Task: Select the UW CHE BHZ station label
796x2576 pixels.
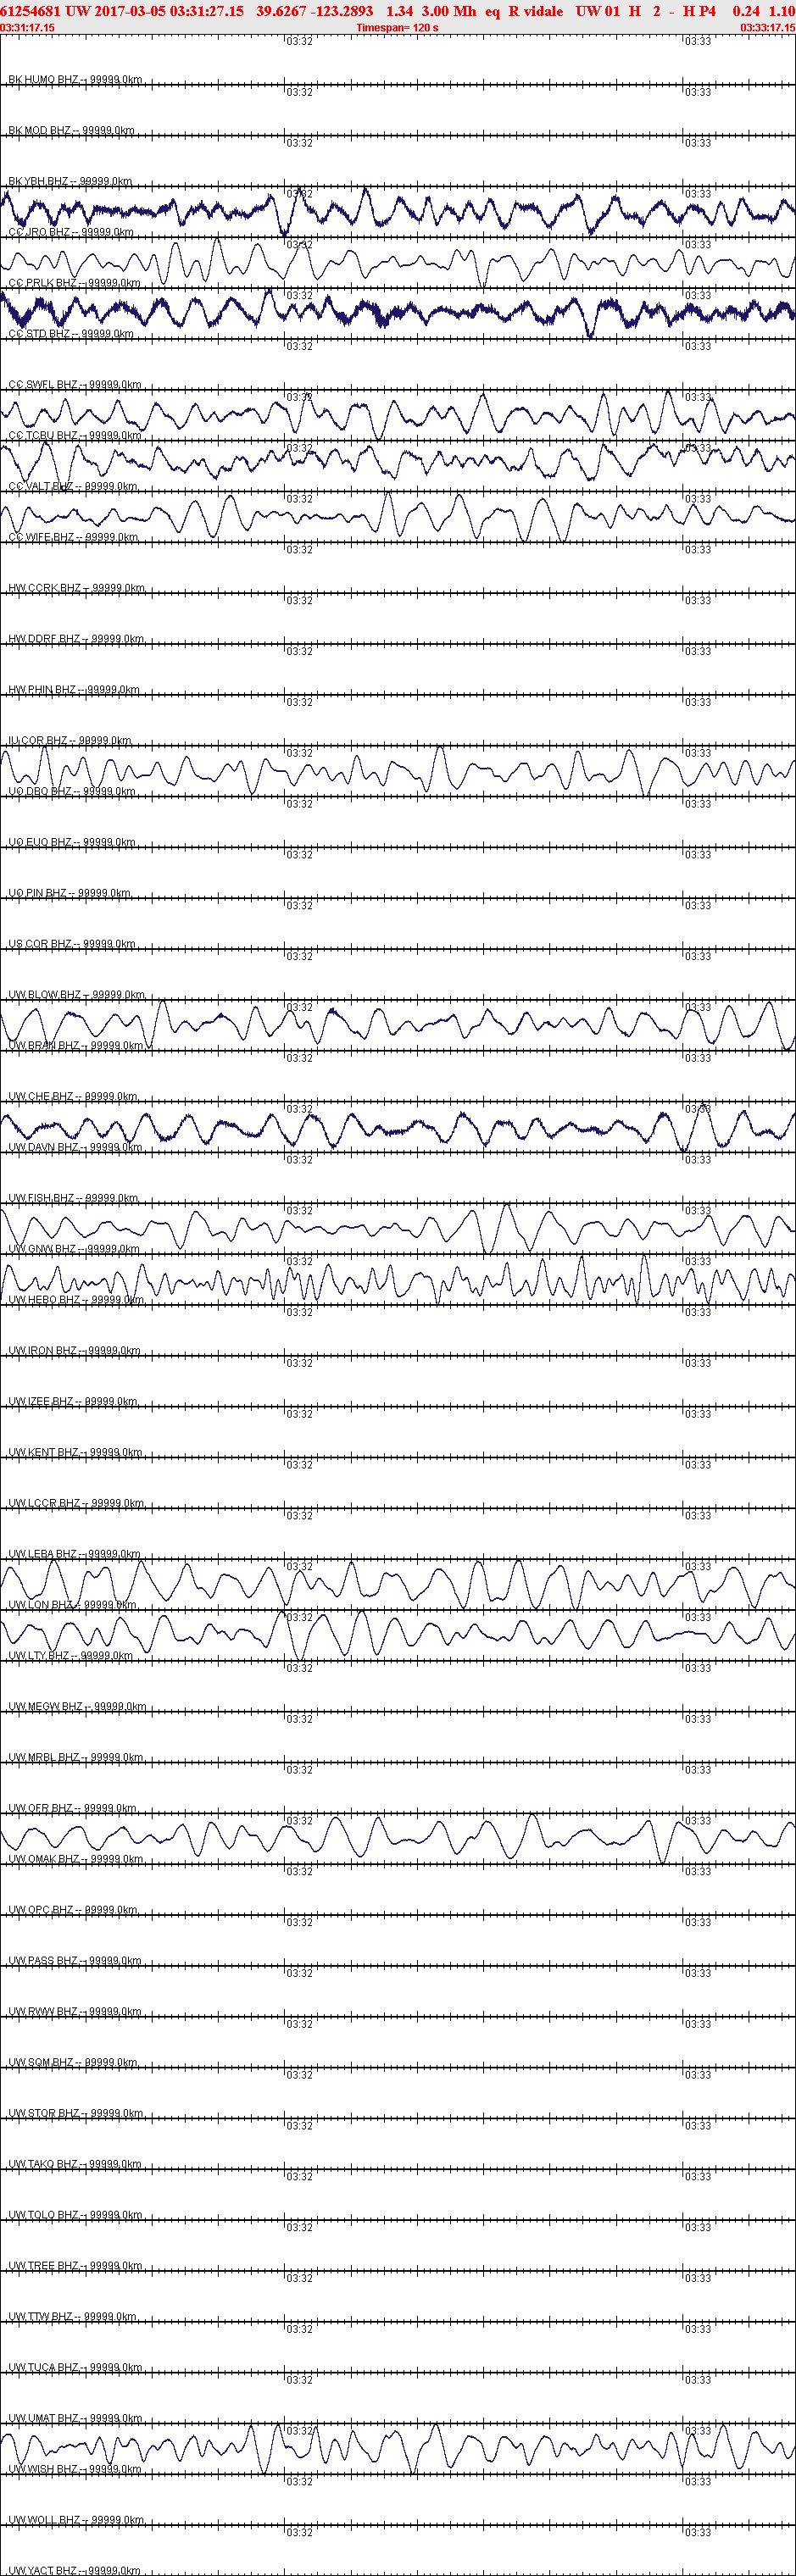Action: click(73, 1096)
